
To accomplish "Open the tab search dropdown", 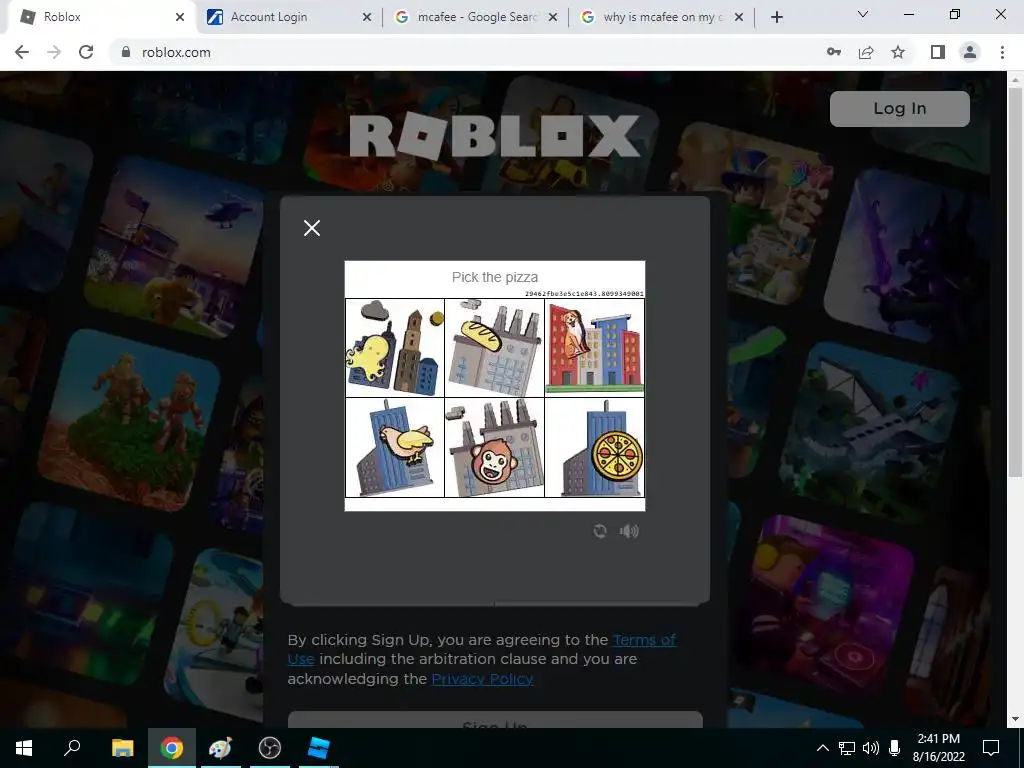I will [x=863, y=14].
